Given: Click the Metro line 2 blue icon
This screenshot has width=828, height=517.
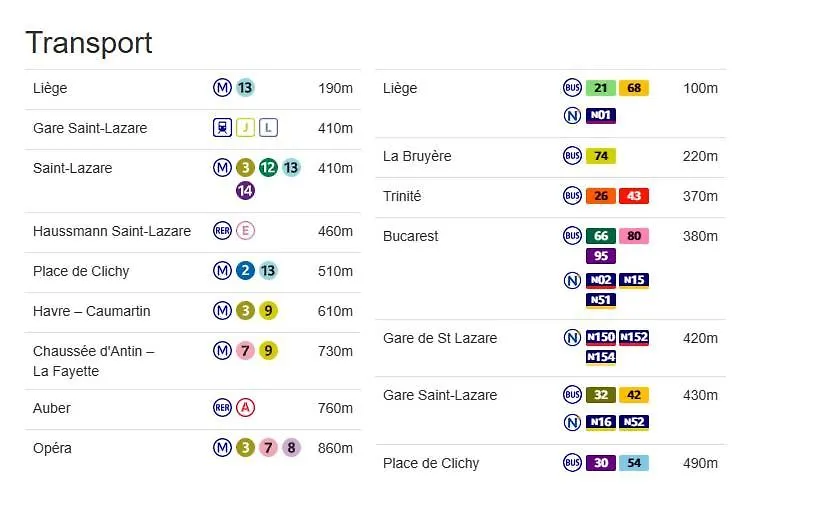Looking at the screenshot, I should tap(245, 271).
